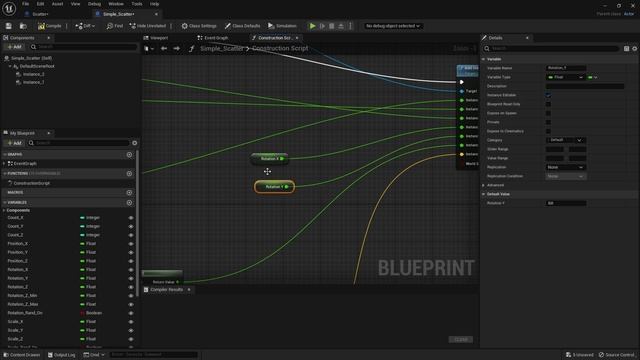Click the Eject button in toolbar
The width and height of the screenshot is (640, 360).
341,26
